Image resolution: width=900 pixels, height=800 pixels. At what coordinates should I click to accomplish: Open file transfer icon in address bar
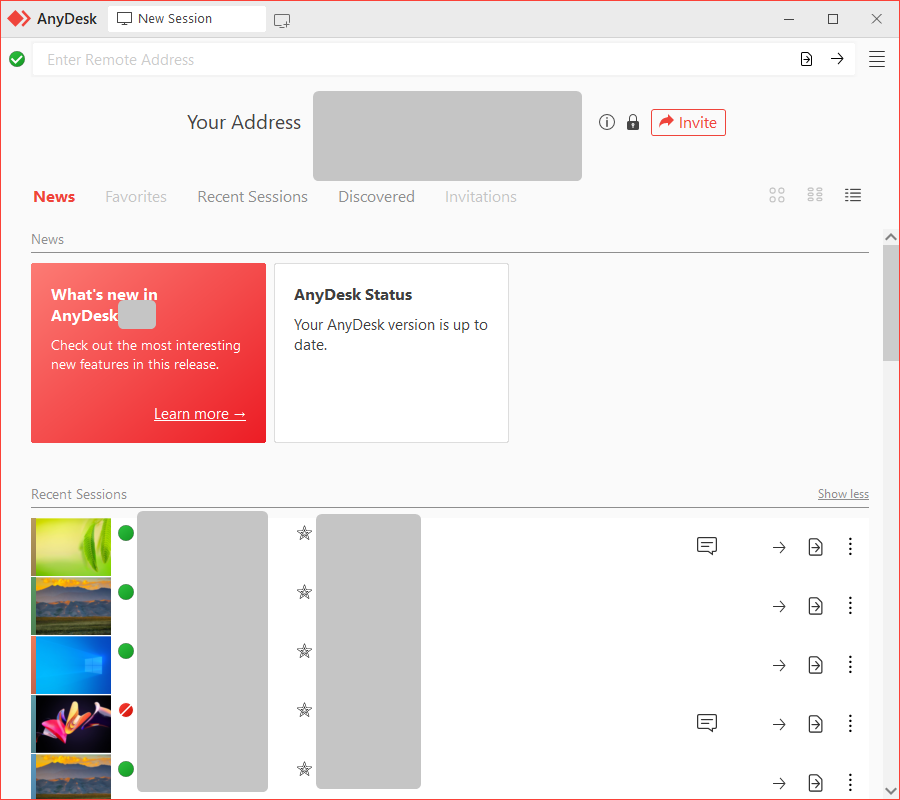click(806, 59)
